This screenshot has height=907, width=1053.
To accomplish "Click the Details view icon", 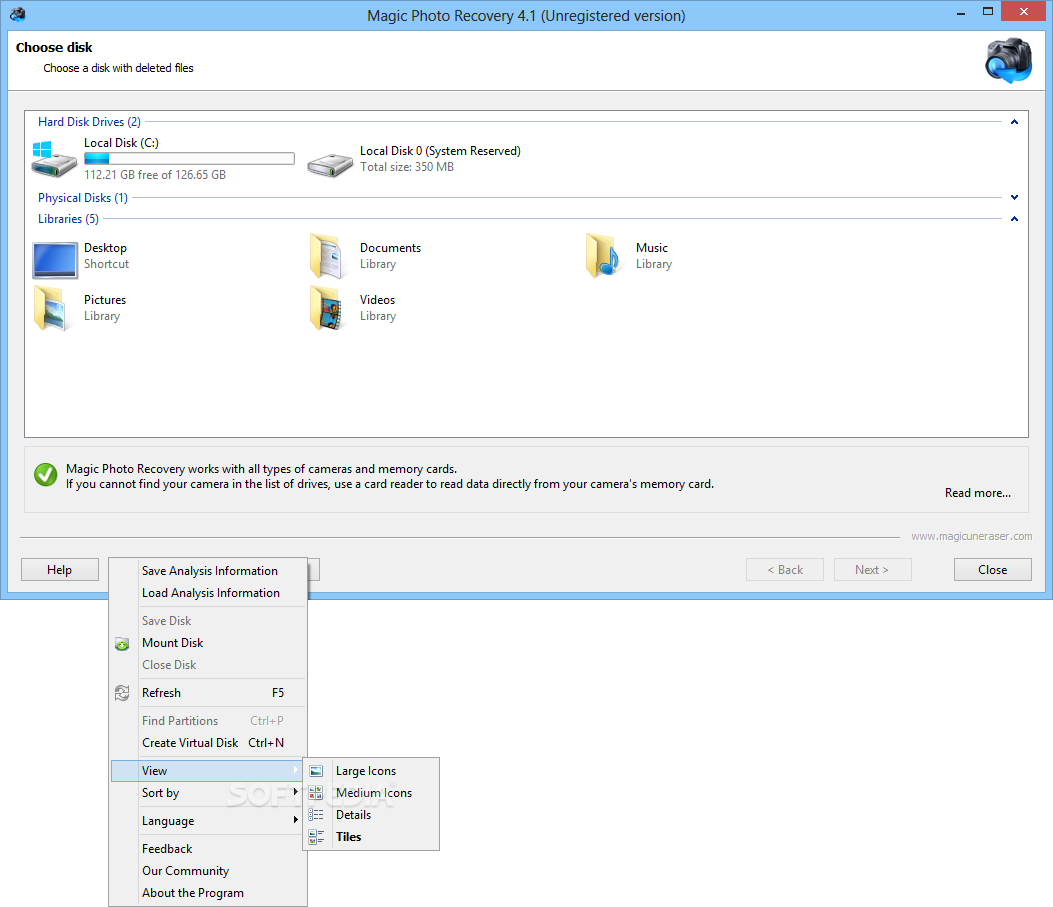I will (x=316, y=815).
